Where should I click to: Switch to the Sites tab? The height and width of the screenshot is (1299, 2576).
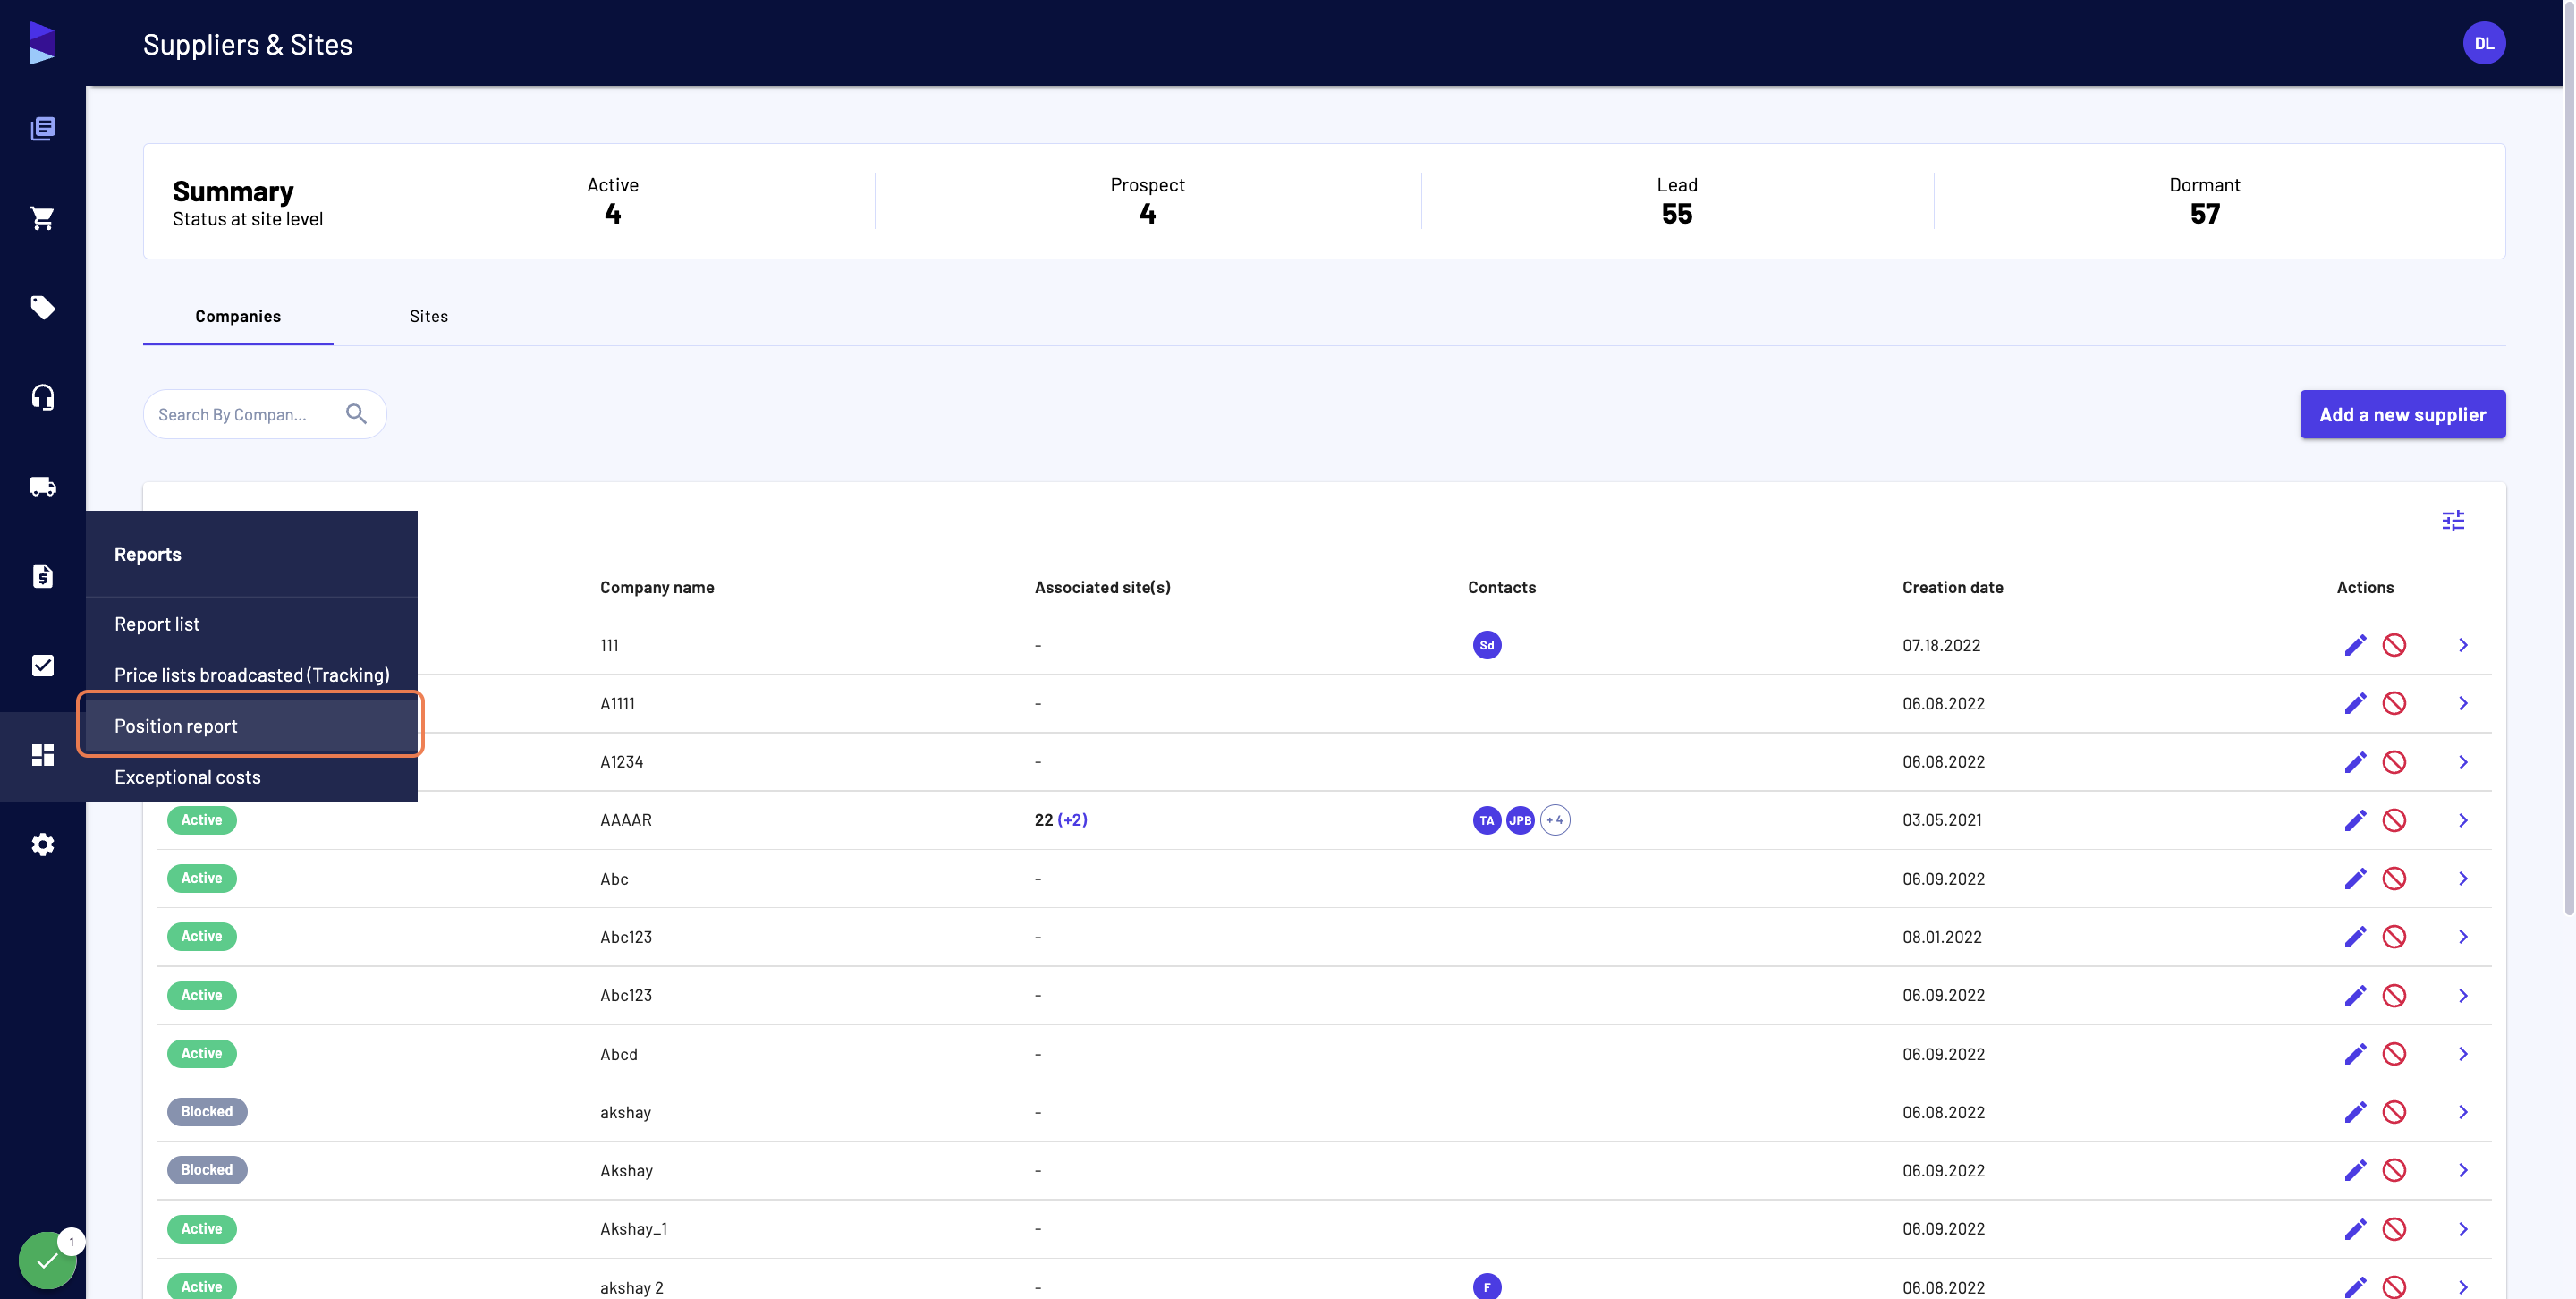428,316
